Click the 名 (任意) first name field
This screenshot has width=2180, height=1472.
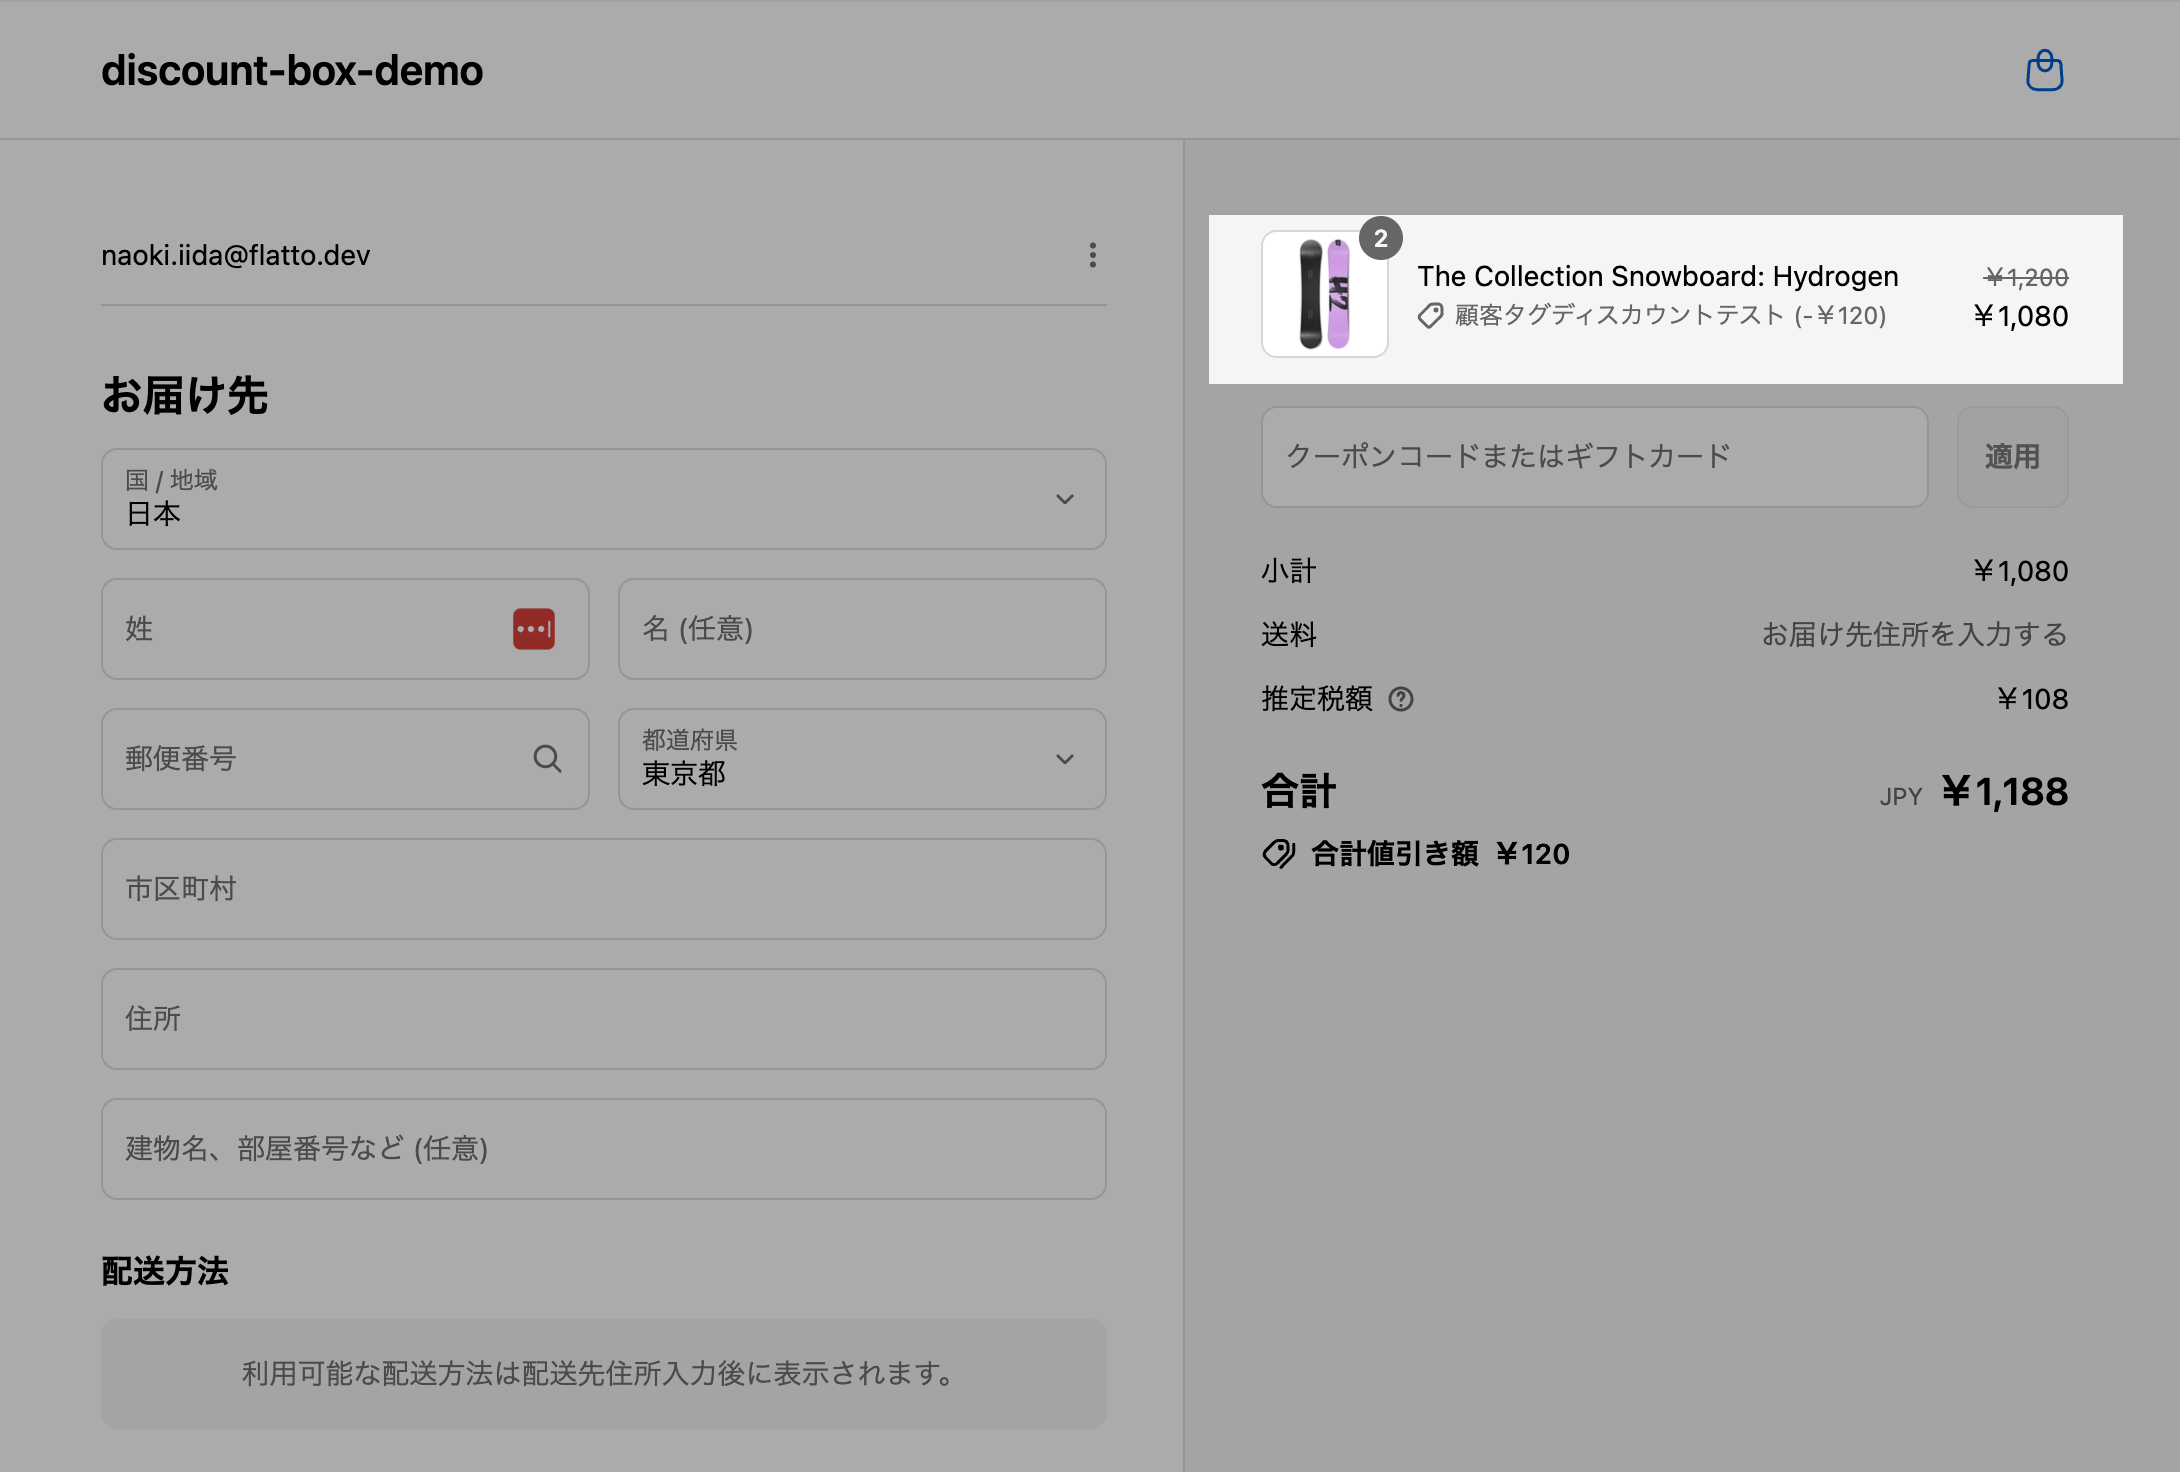[861, 629]
